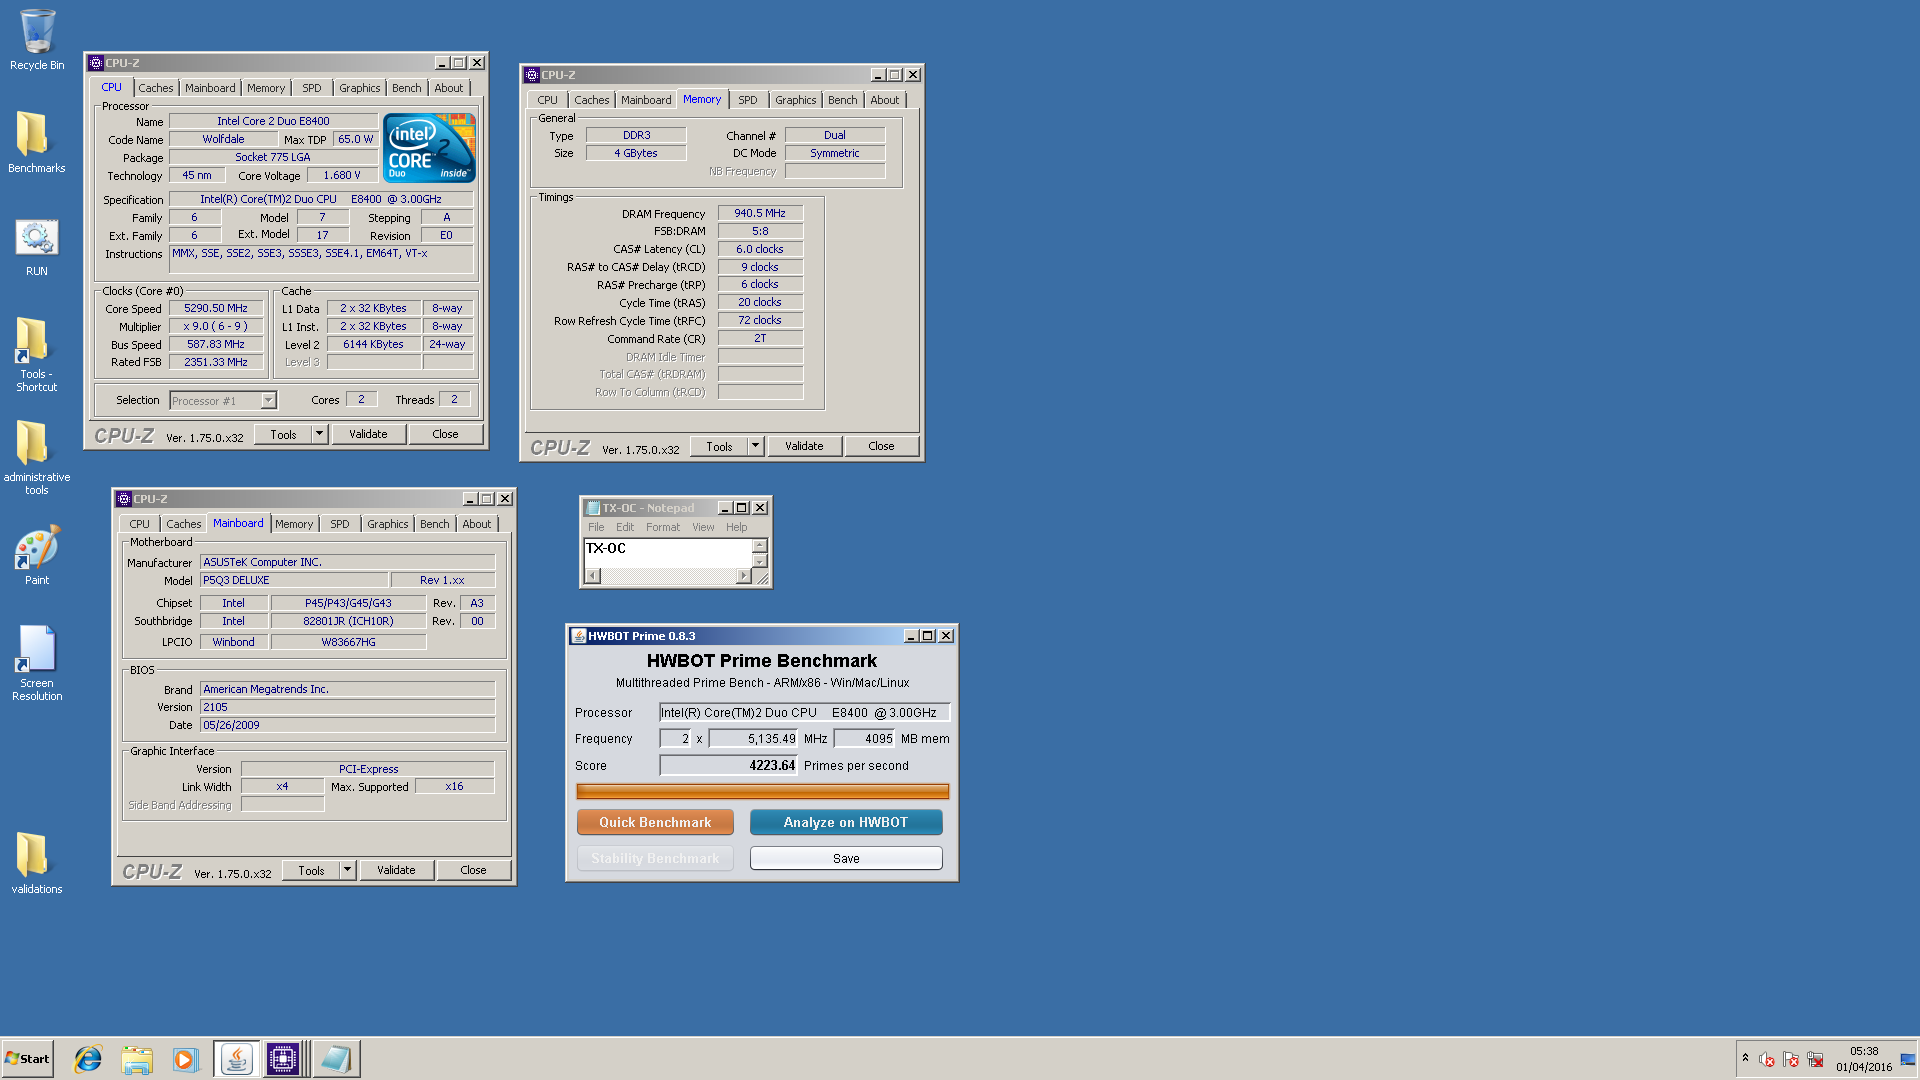Open the Recycle Bin desktop icon
This screenshot has height=1080, width=1920.
pos(37,40)
